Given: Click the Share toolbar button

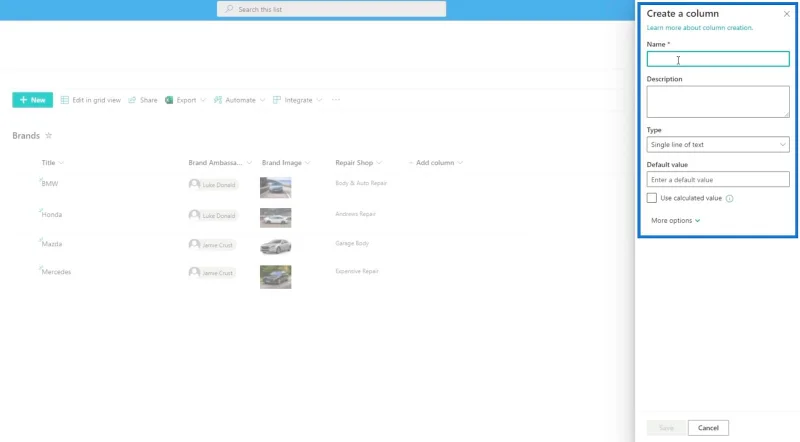Looking at the screenshot, I should 143,100.
